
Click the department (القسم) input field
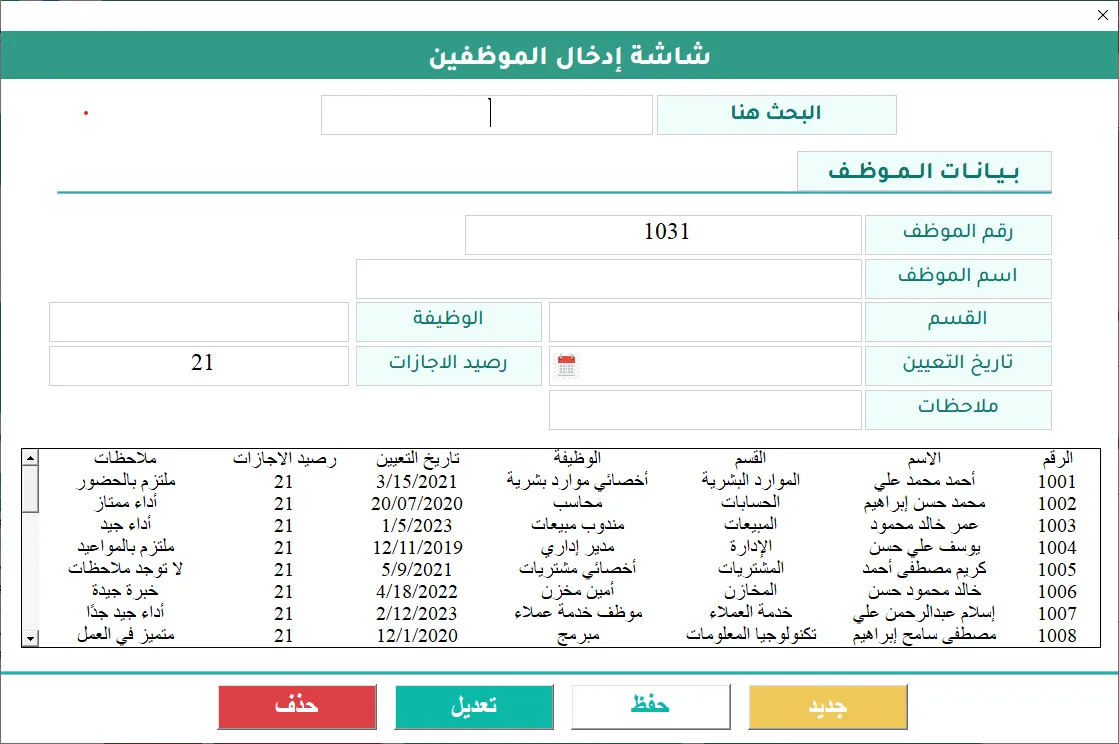[x=705, y=322]
